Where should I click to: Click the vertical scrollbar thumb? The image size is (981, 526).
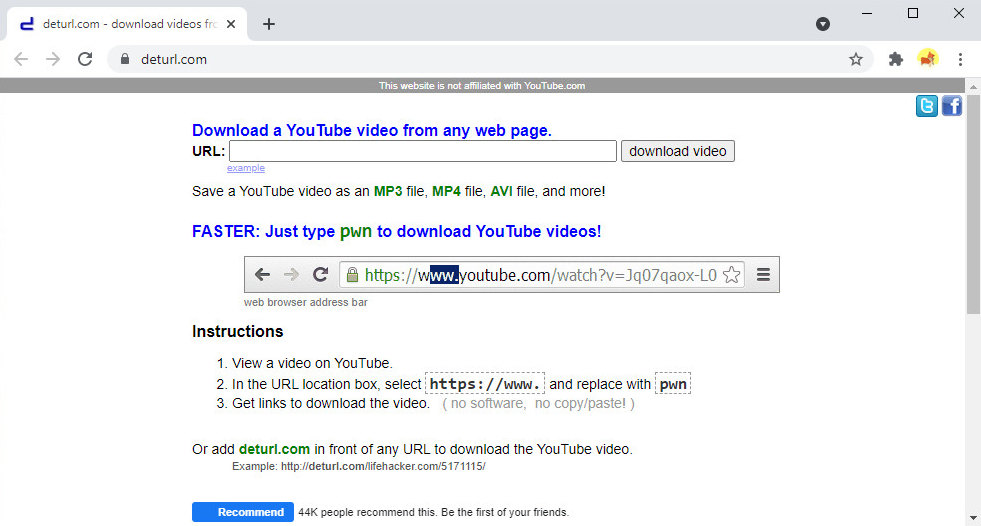[973, 205]
